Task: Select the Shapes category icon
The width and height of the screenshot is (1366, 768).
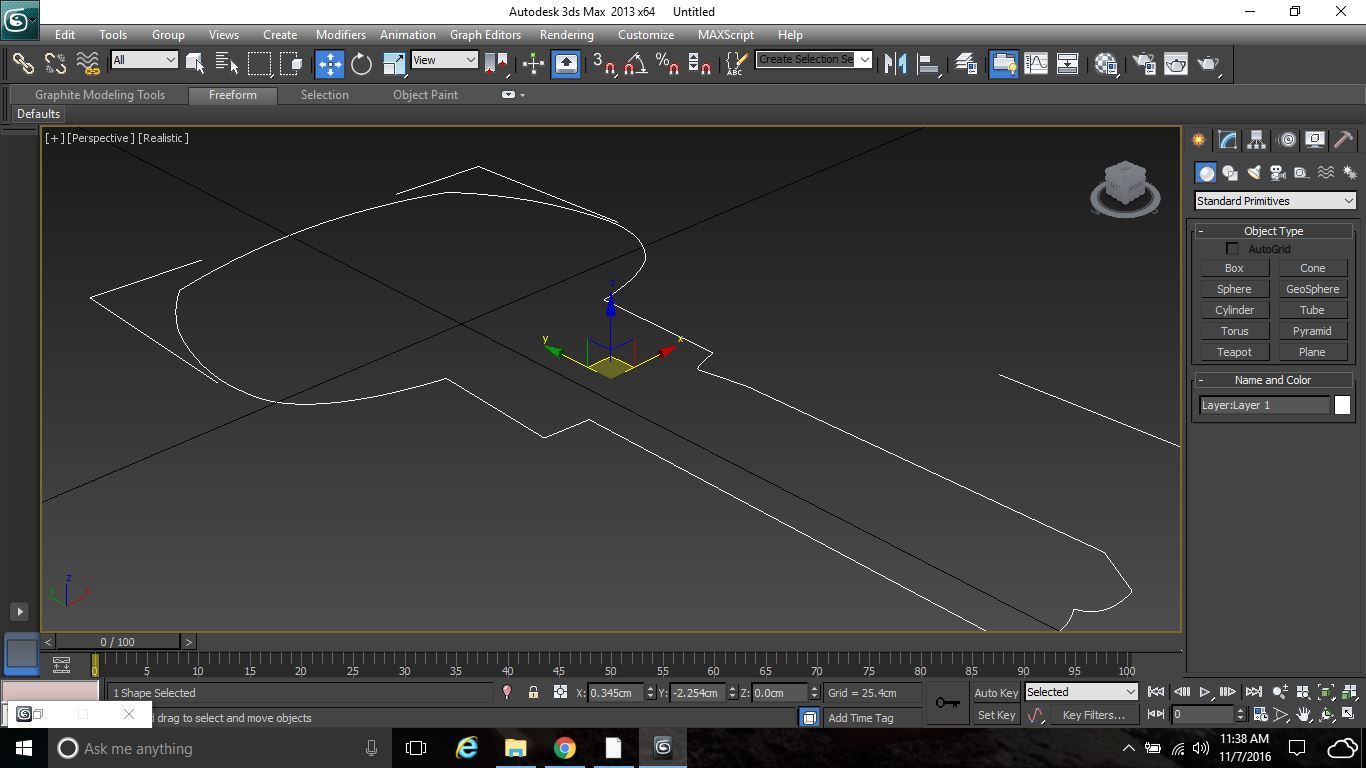Action: [x=1230, y=173]
